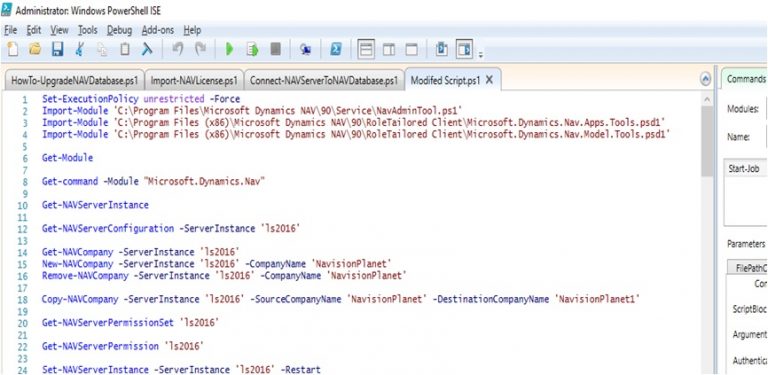Click 'NavisionPlanet1' destination name on line 18
Image resolution: width=768 pixels, height=375 pixels.
click(597, 299)
